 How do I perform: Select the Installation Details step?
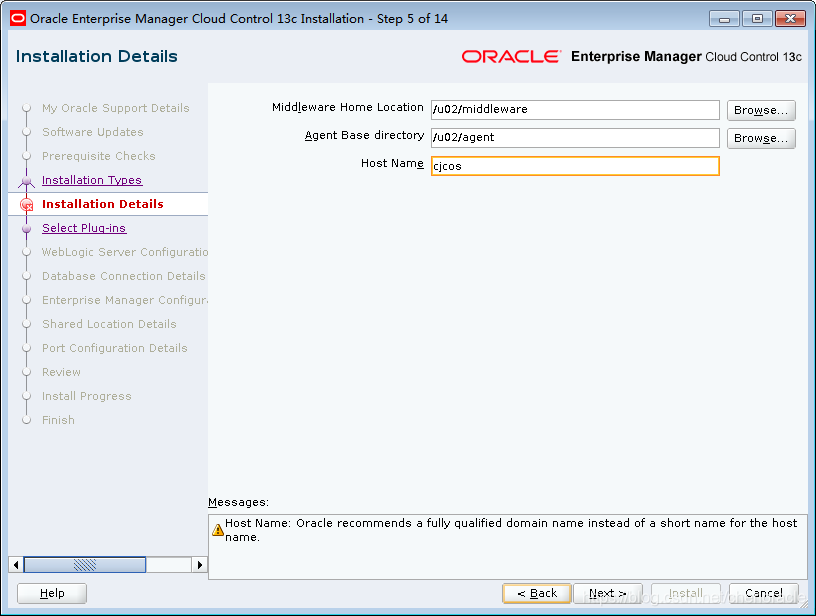pos(103,204)
